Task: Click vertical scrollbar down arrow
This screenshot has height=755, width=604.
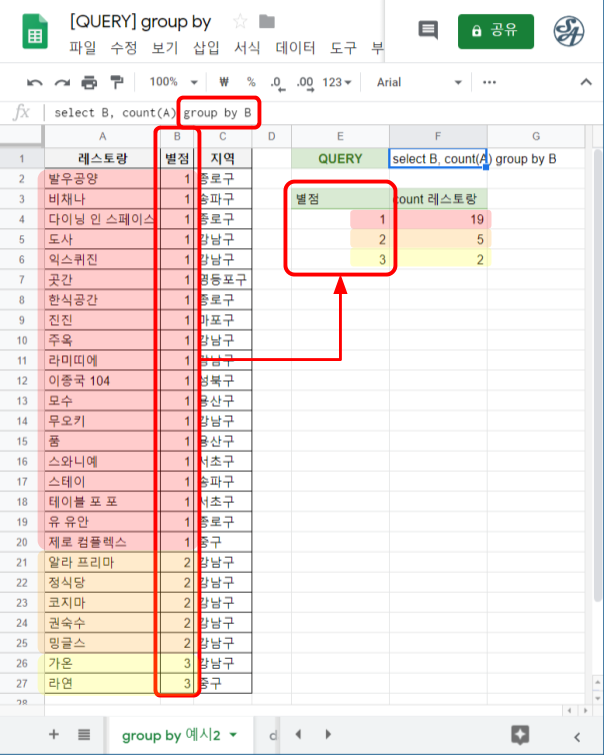Action: tap(597, 698)
